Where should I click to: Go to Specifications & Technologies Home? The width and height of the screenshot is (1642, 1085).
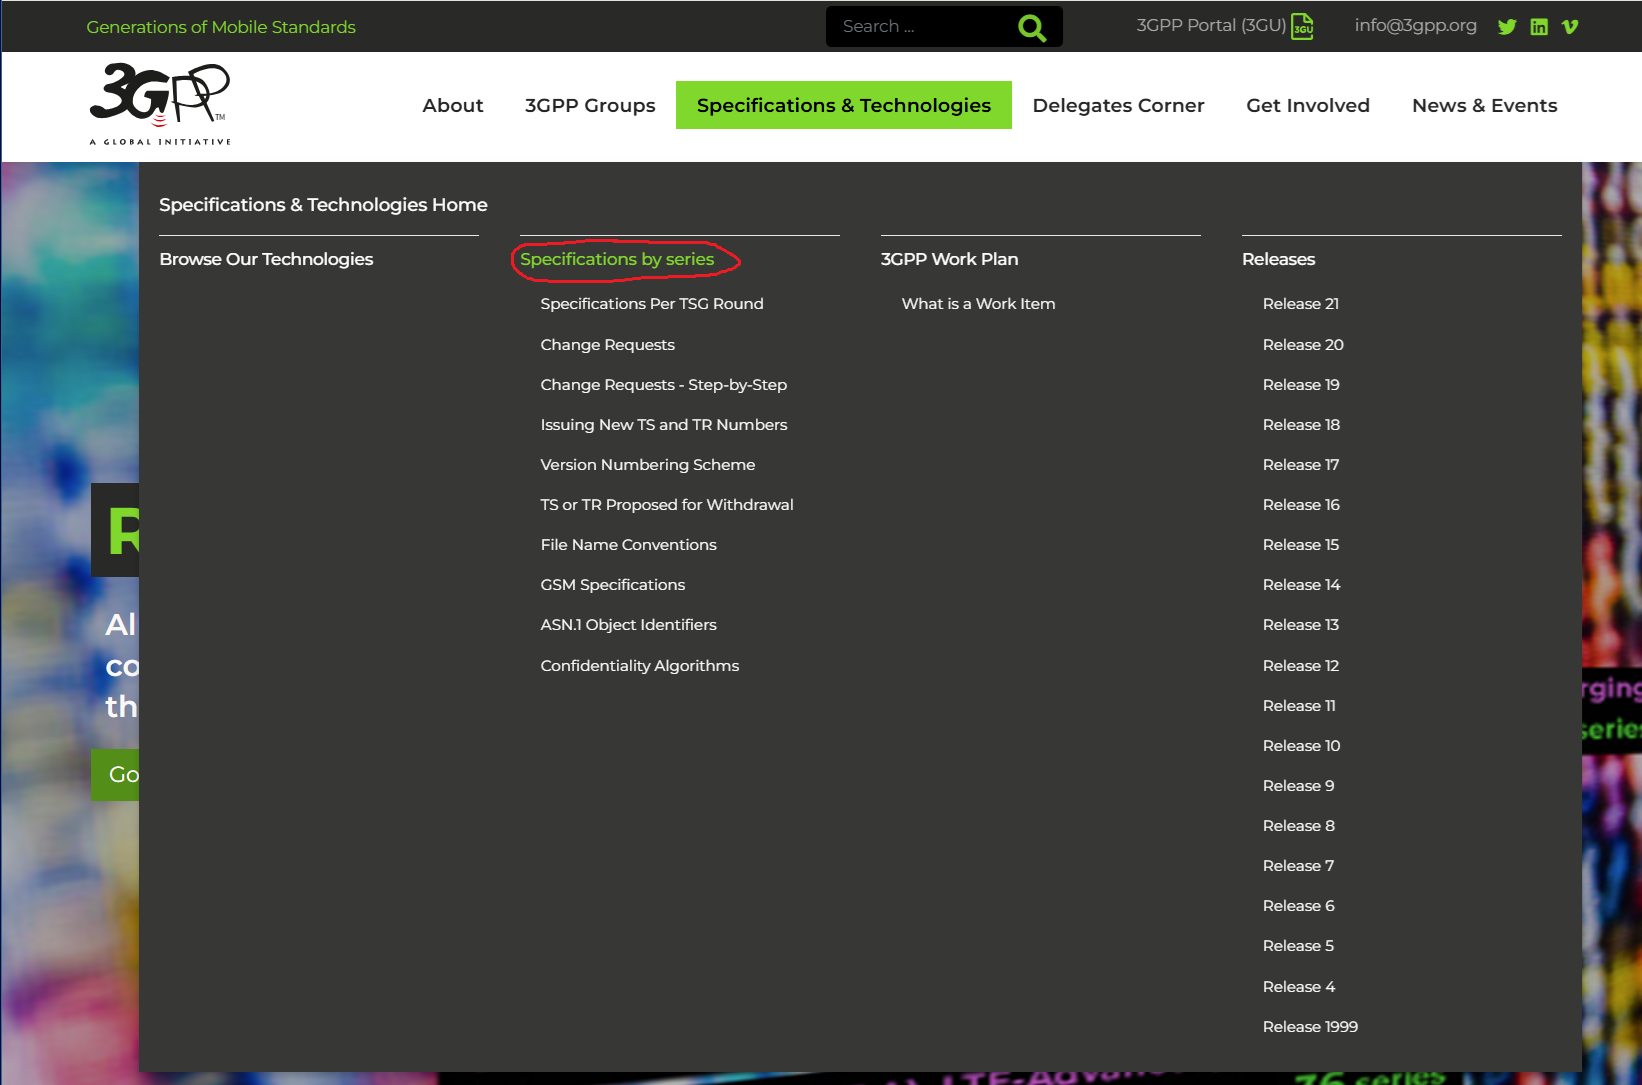(323, 205)
